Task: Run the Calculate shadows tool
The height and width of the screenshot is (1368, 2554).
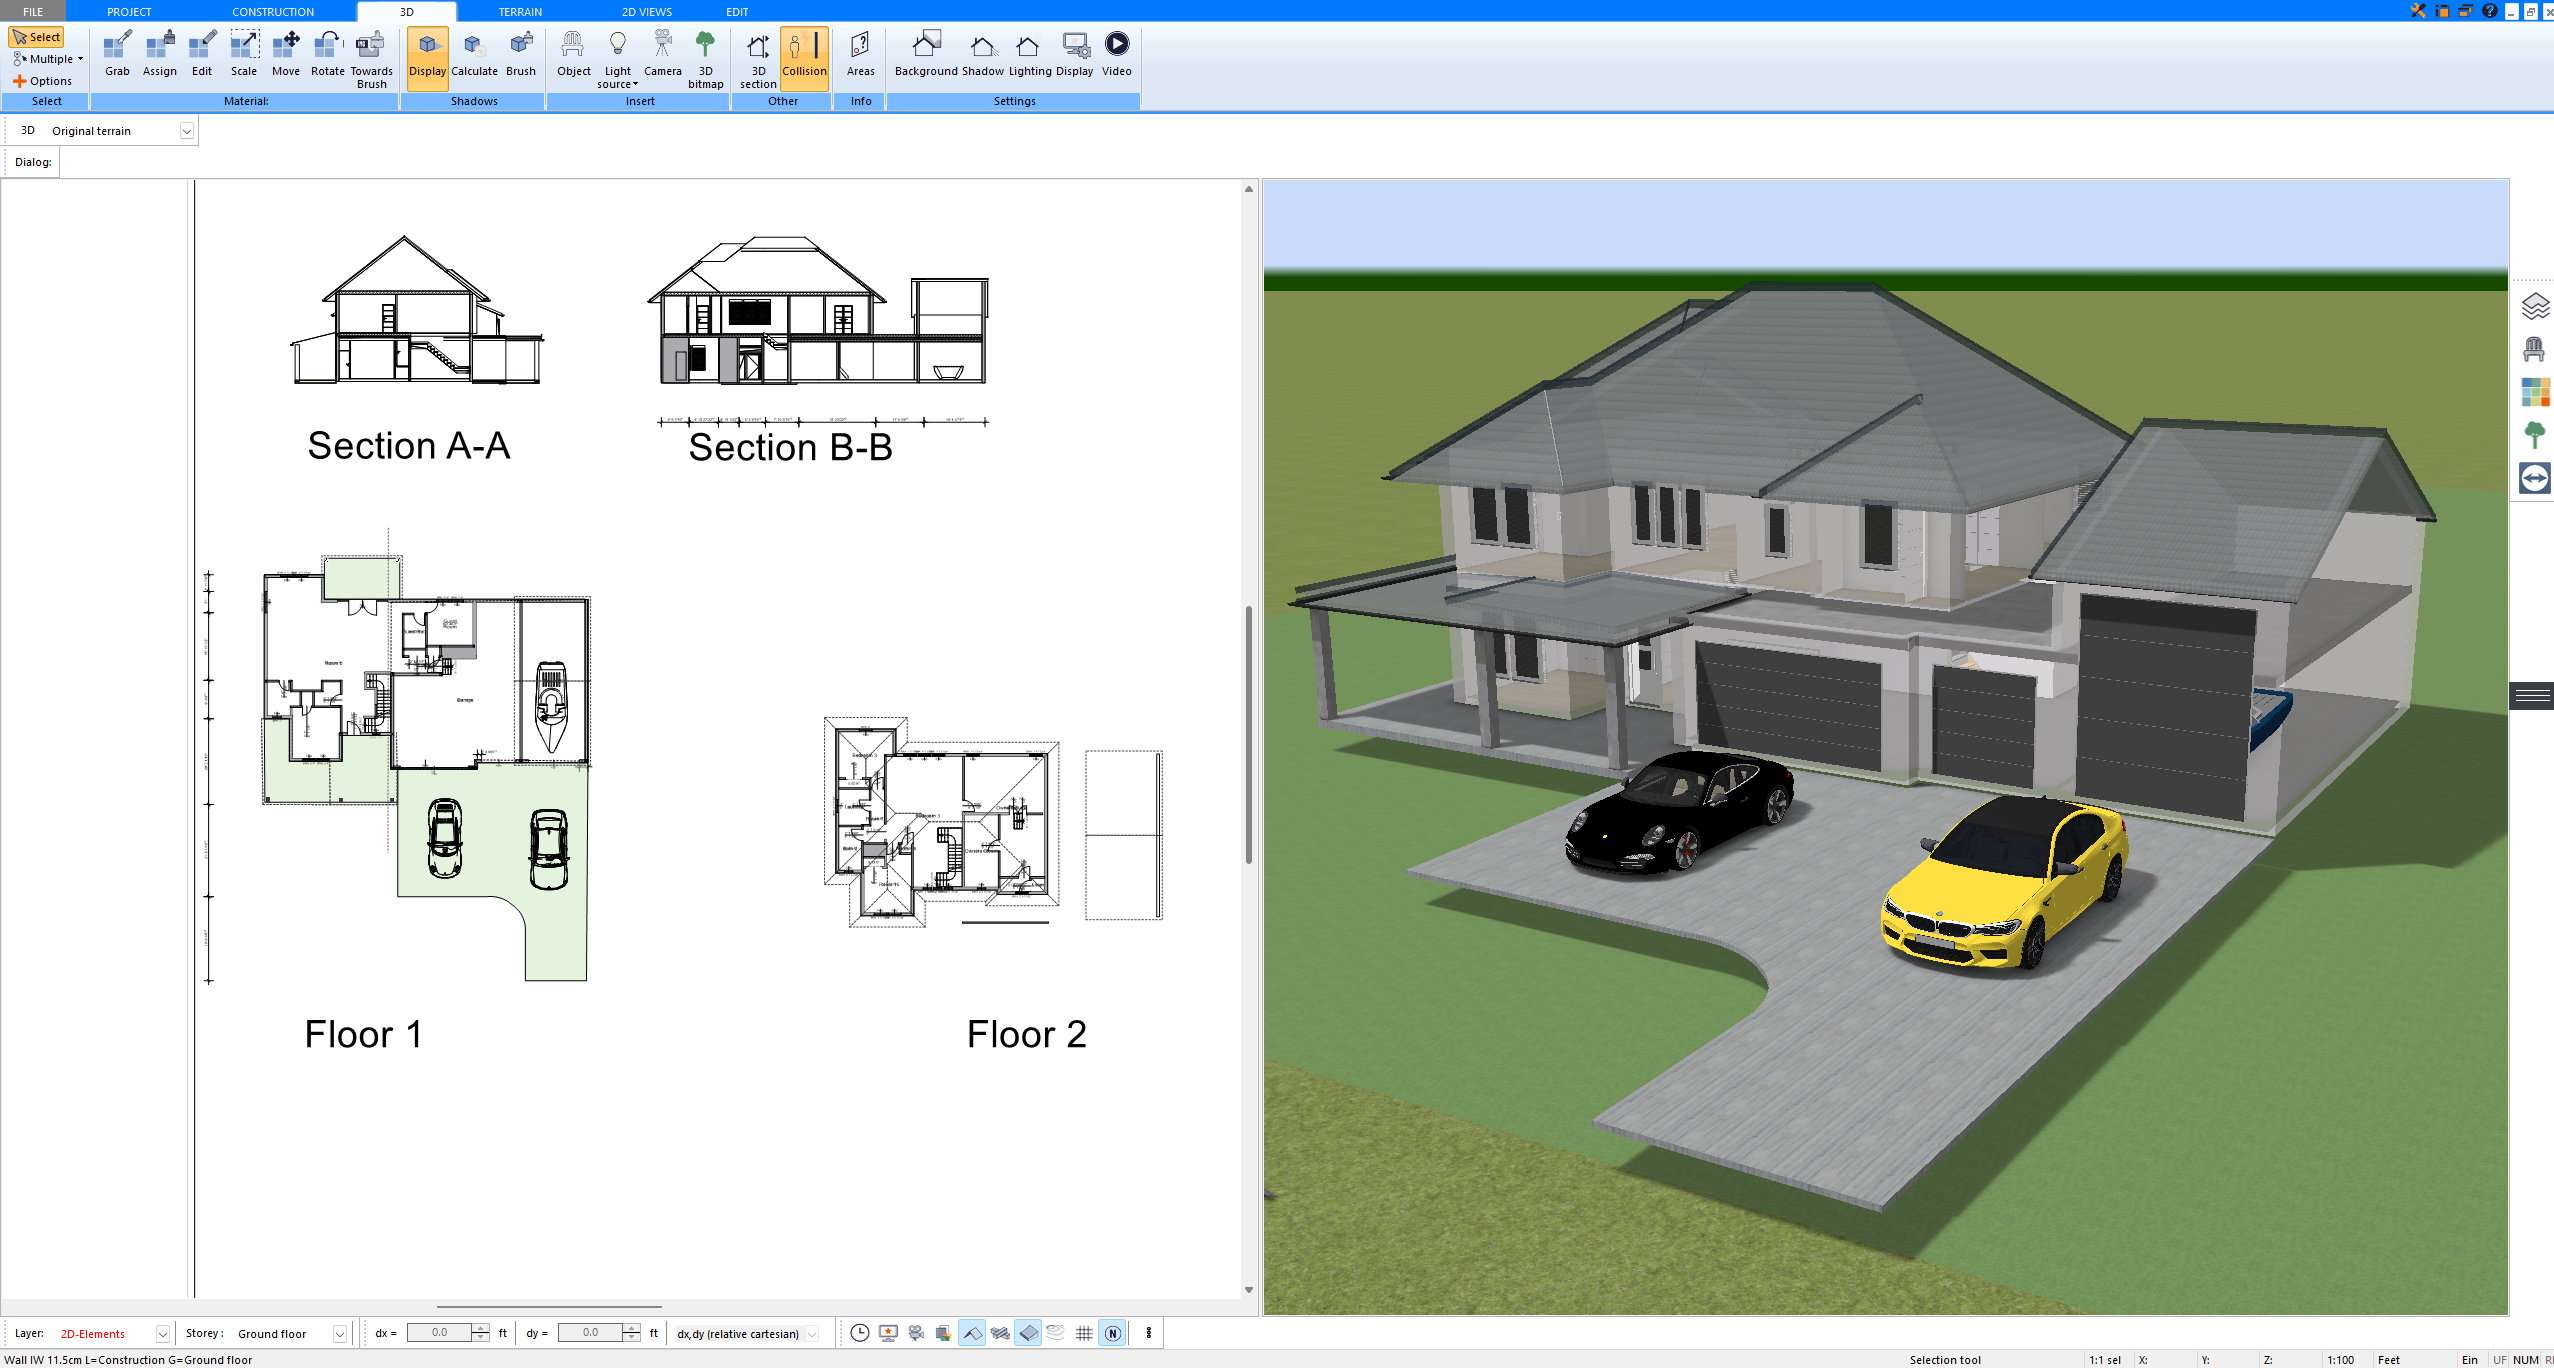Action: coord(474,54)
